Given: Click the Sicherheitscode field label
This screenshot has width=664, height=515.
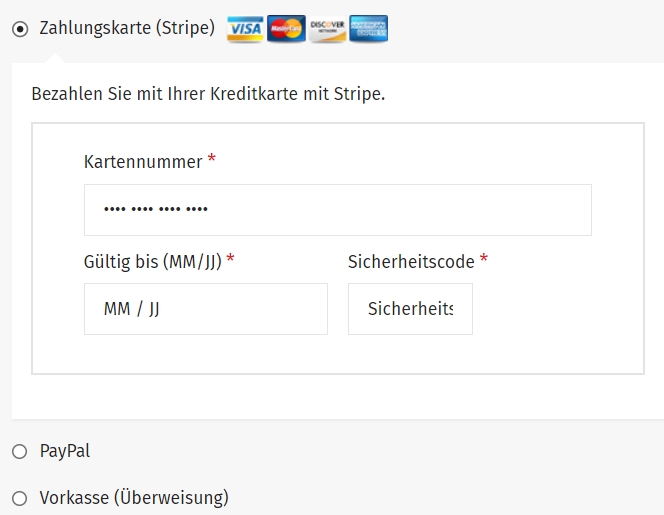Looking at the screenshot, I should click(411, 262).
